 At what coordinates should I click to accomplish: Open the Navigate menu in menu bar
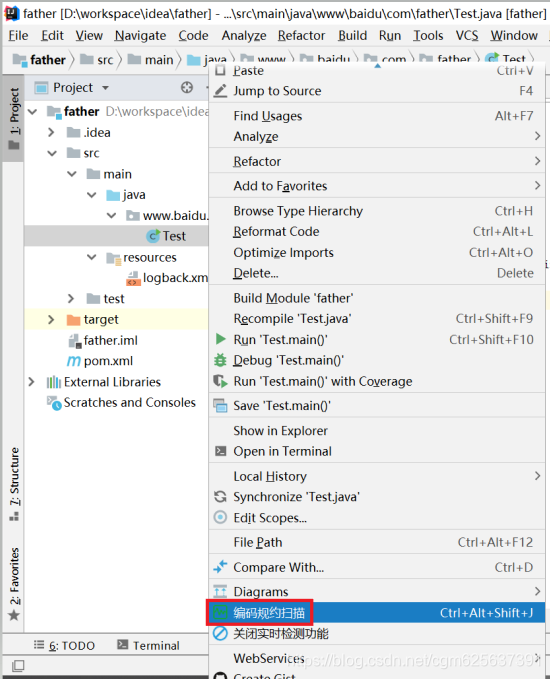(x=140, y=36)
